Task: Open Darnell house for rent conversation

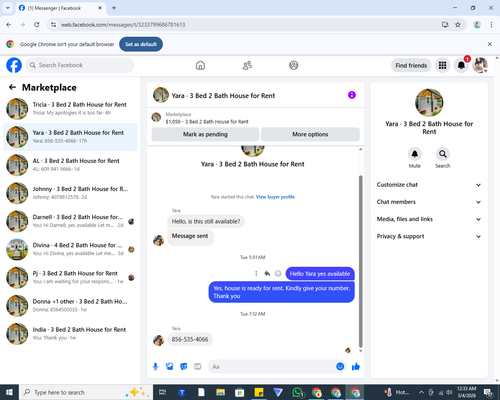Action: 70,221
